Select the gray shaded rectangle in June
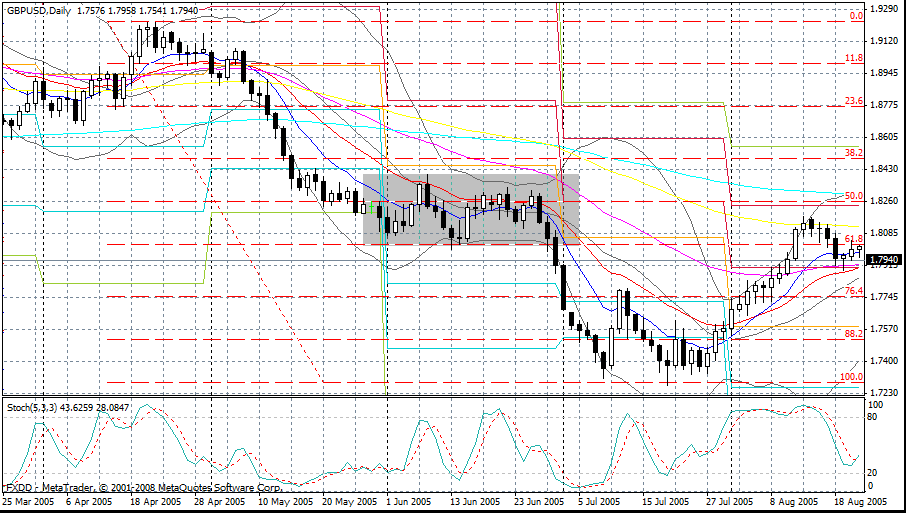The width and height of the screenshot is (906, 513). point(470,209)
